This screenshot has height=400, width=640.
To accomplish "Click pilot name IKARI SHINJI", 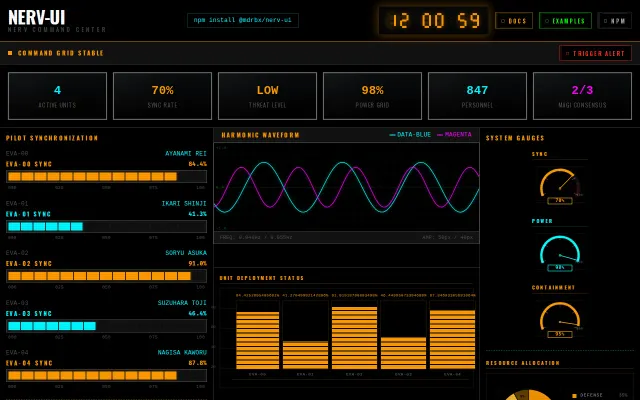I will tap(184, 203).
